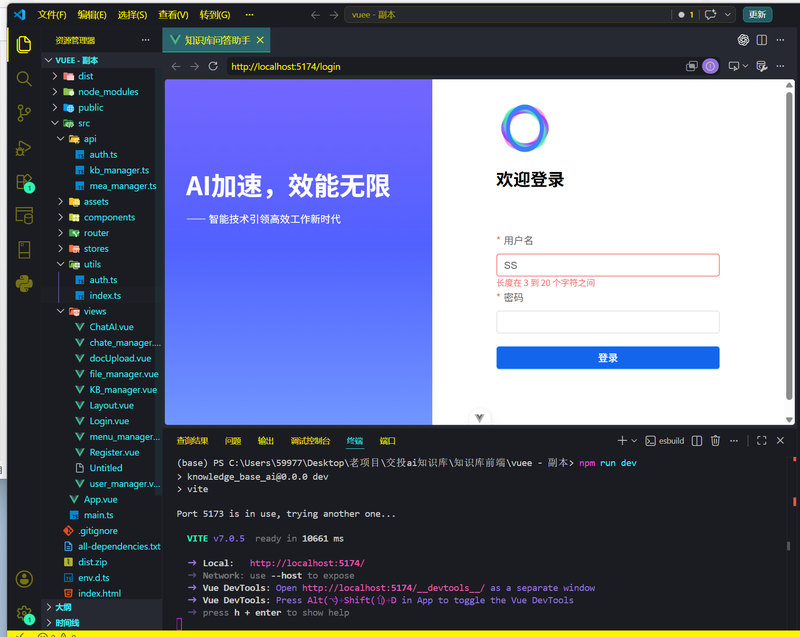Open kb_manager.ts file

119,170
